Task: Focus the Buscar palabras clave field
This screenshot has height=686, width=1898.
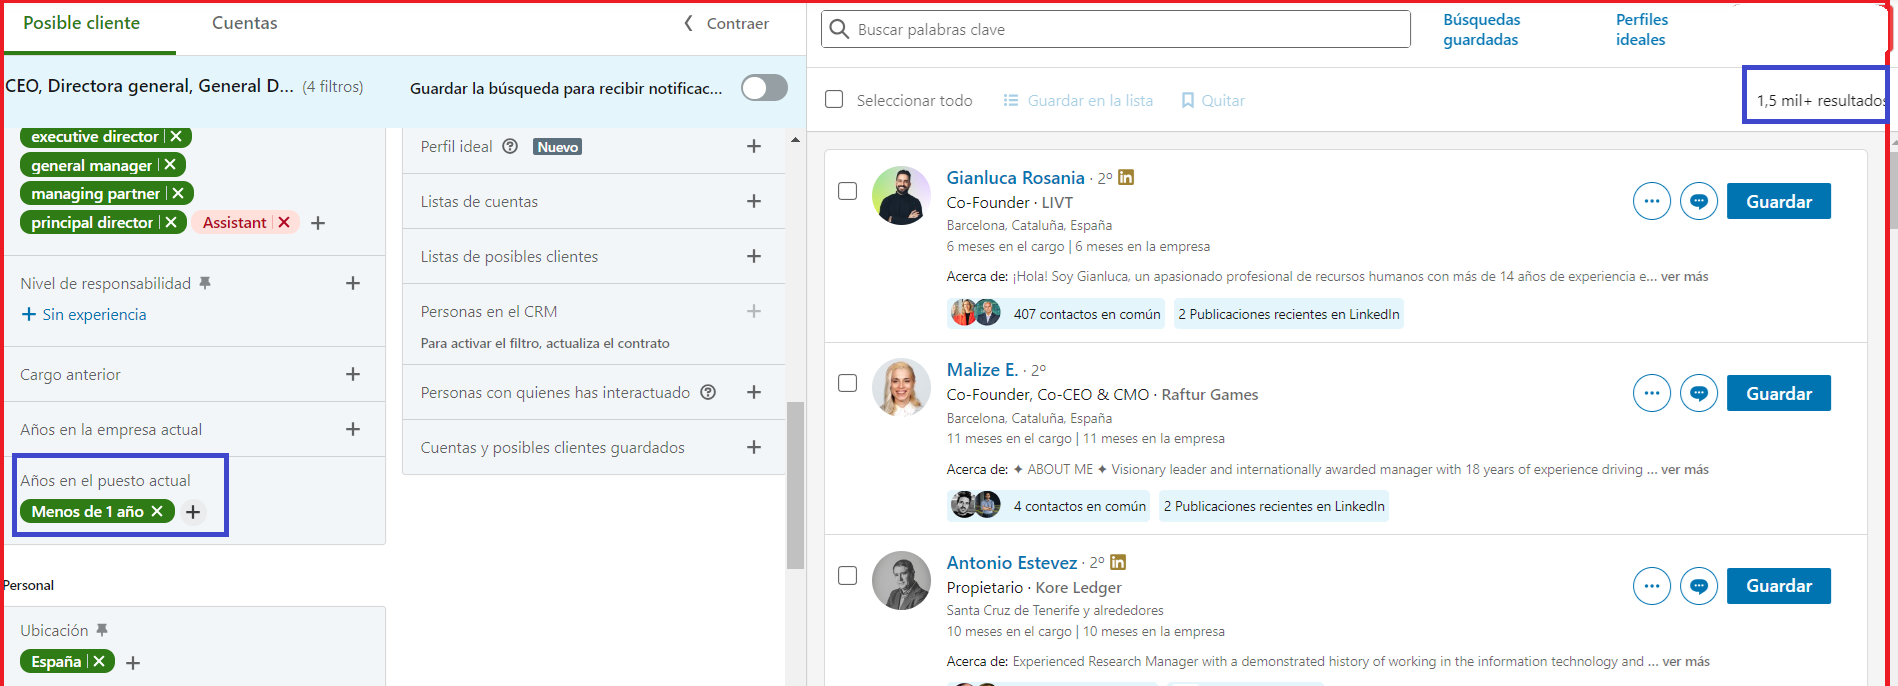Action: [1116, 29]
